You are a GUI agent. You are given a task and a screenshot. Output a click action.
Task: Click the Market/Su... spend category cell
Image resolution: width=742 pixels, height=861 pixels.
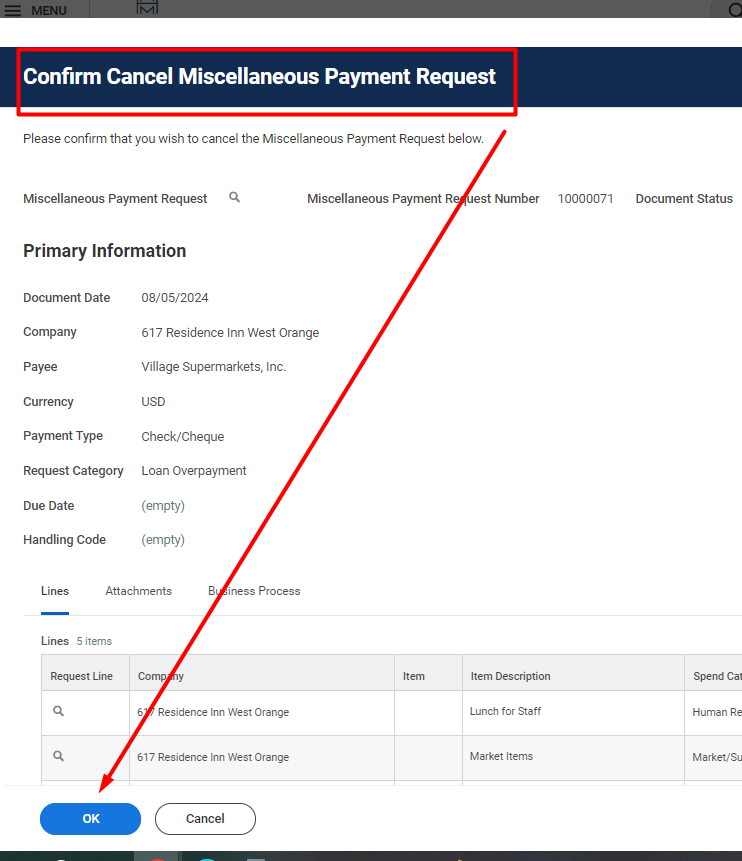[x=713, y=758]
